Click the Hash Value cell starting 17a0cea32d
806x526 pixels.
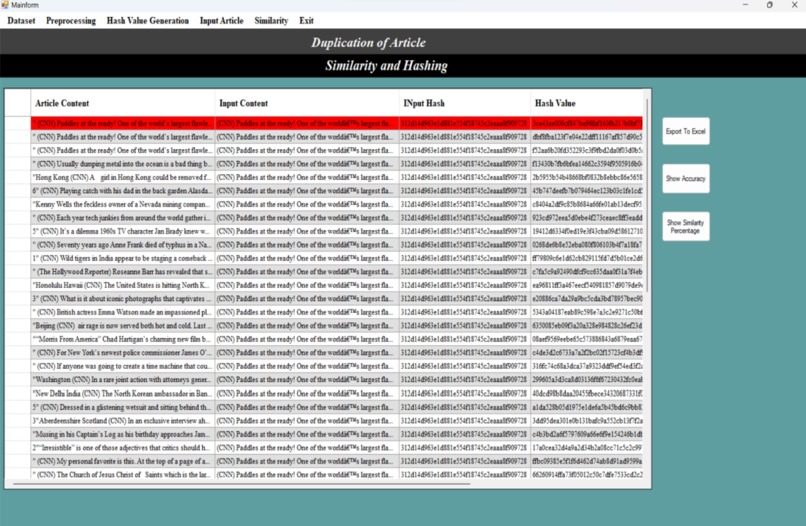click(587, 447)
